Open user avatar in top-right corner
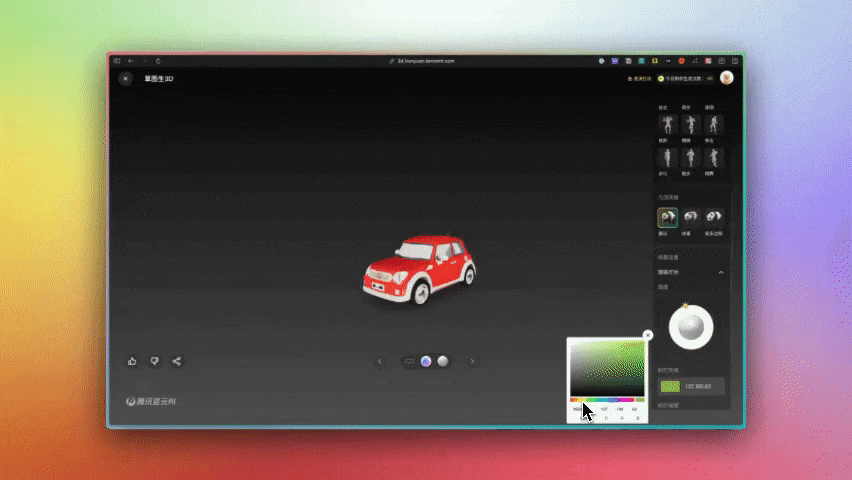852x480 pixels. coord(726,78)
